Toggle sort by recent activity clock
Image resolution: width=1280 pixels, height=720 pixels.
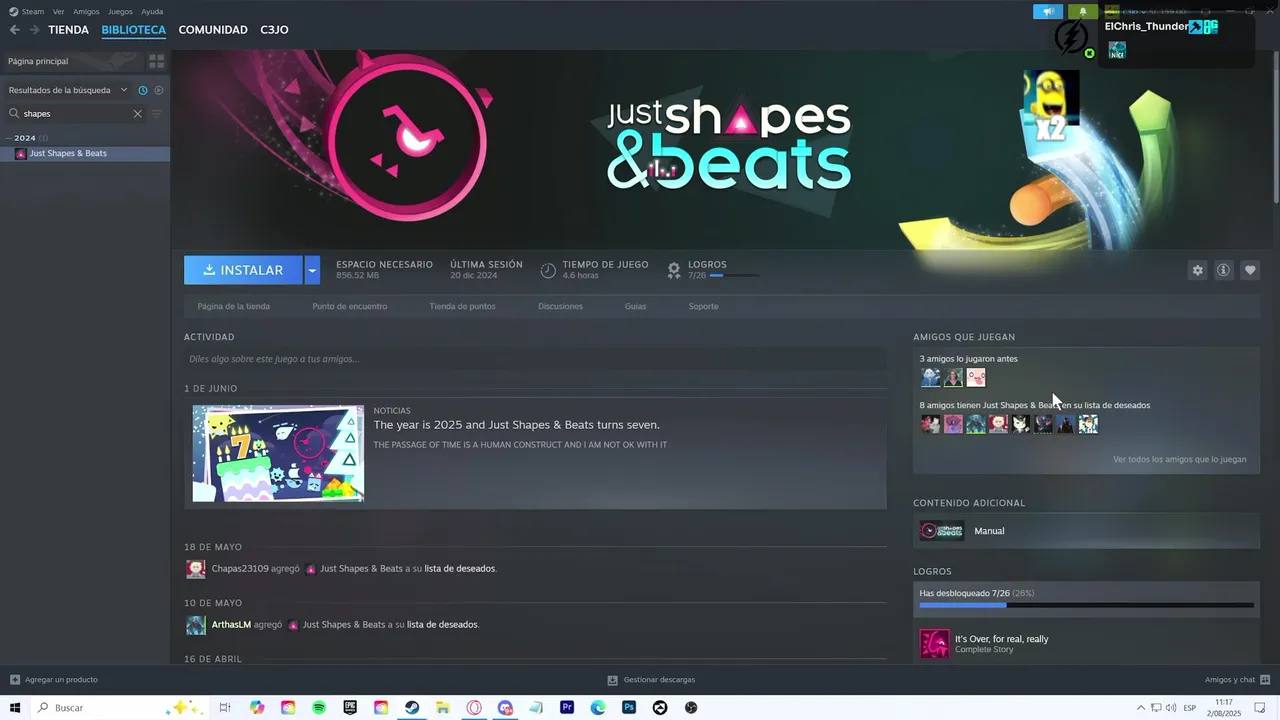tap(143, 90)
